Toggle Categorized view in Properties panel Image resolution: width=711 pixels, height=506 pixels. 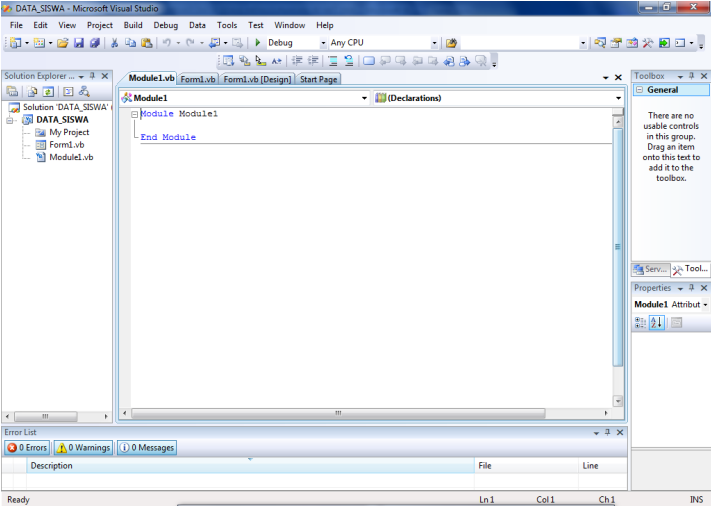point(640,322)
